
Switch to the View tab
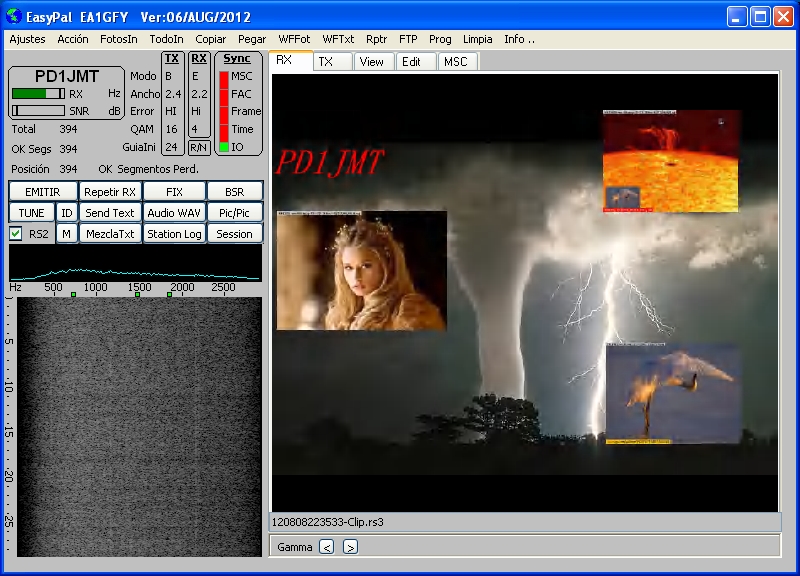click(373, 62)
